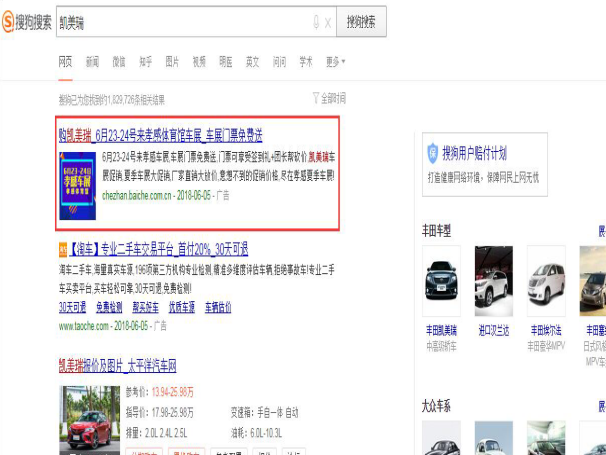Open the 搜狗用户赔付计划 banner title

click(474, 153)
